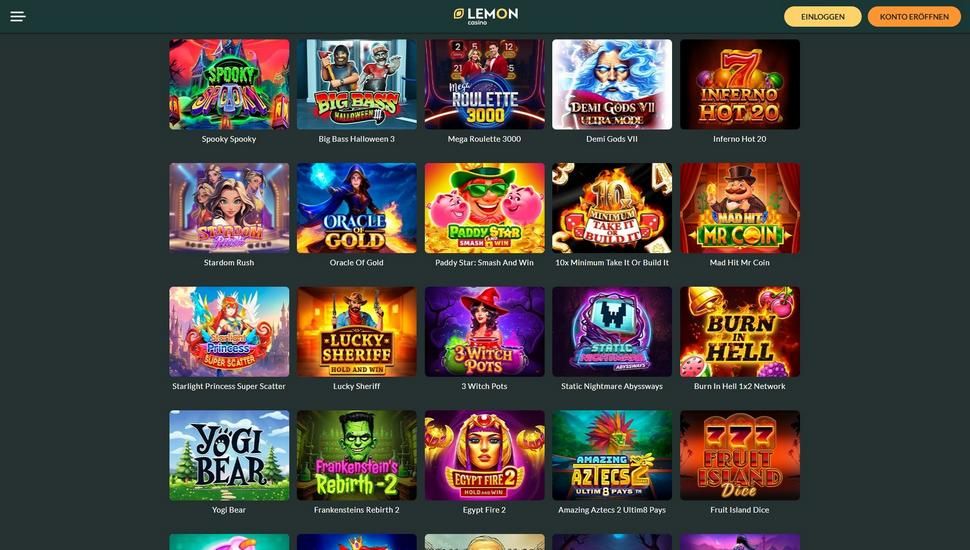Image resolution: width=970 pixels, height=550 pixels.
Task: Click the Konto Eröffnen button
Action: coord(914,17)
